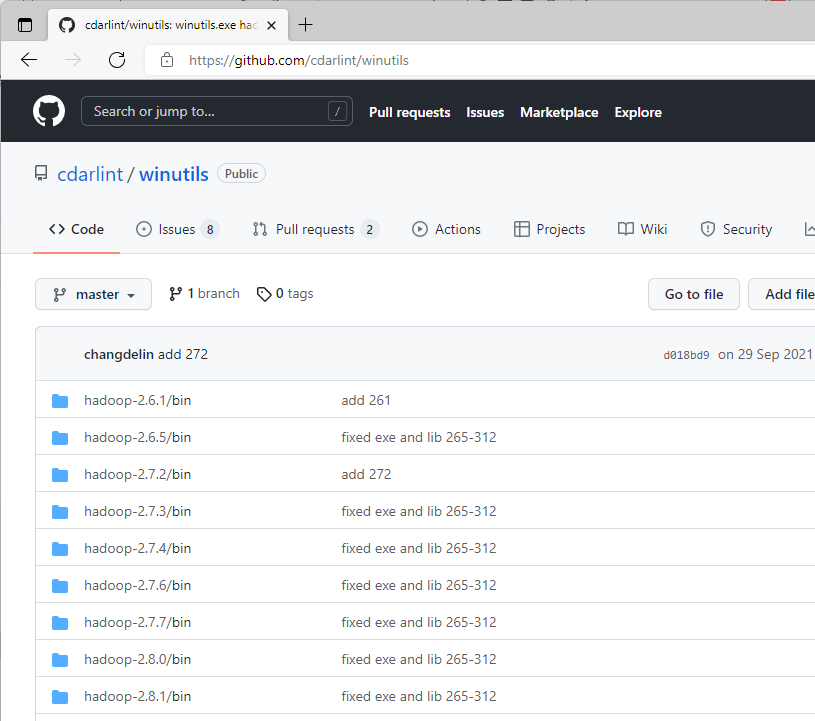Image resolution: width=815 pixels, height=721 pixels.
Task: Click the hadoop-2.6.1/bin folder icon
Action: coord(60,401)
